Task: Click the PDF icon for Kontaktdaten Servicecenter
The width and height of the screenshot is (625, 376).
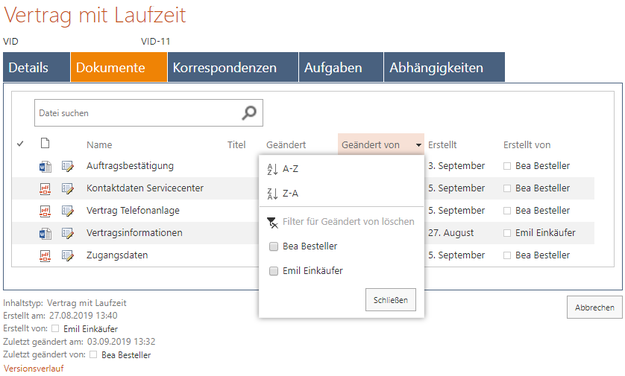Action: point(45,189)
